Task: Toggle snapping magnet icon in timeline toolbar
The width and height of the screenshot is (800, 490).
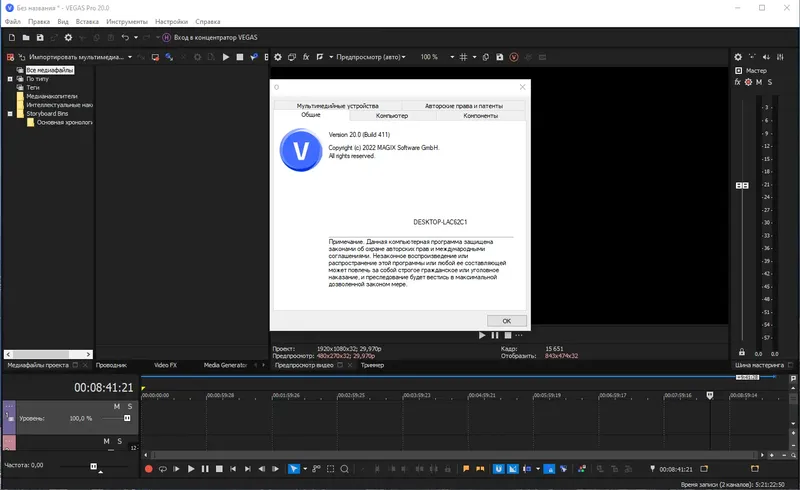Action: (498, 469)
